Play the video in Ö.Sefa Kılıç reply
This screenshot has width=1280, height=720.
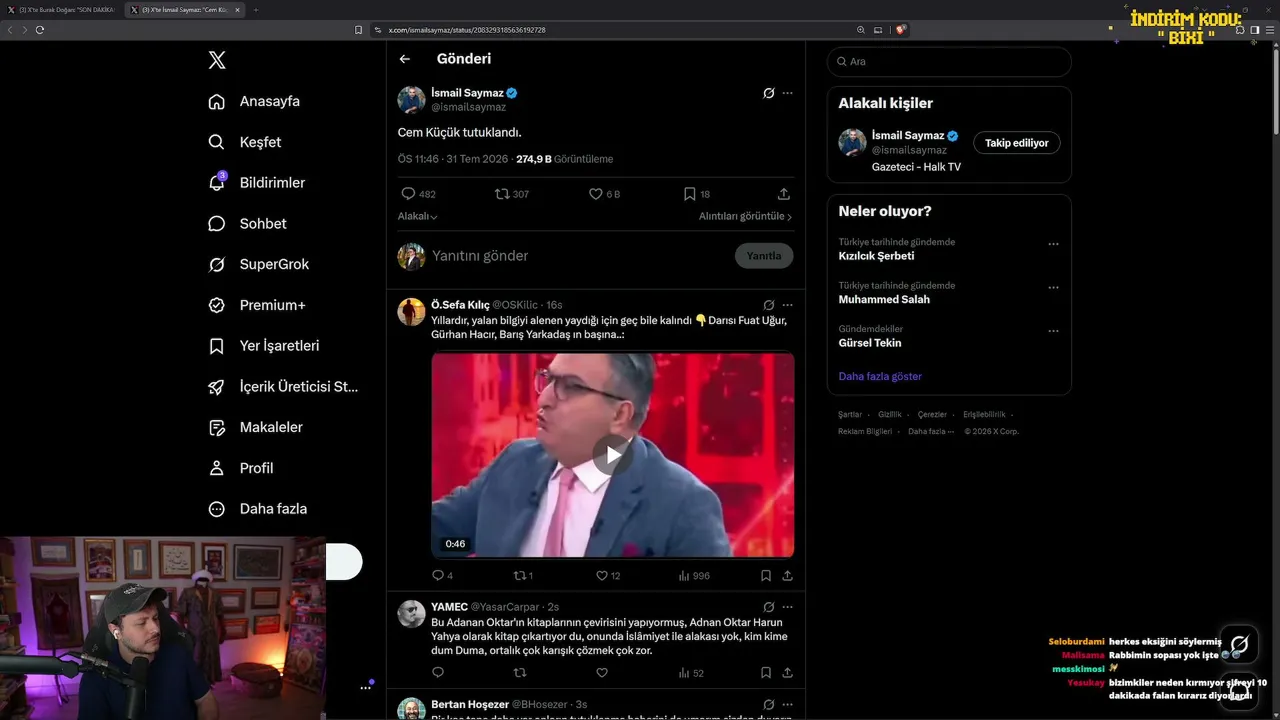613,455
